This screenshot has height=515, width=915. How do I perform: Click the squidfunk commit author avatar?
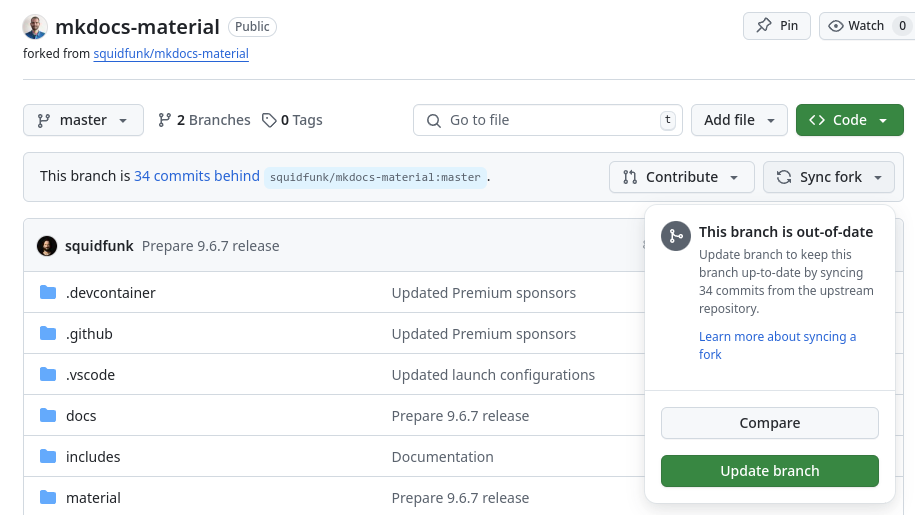(x=47, y=246)
